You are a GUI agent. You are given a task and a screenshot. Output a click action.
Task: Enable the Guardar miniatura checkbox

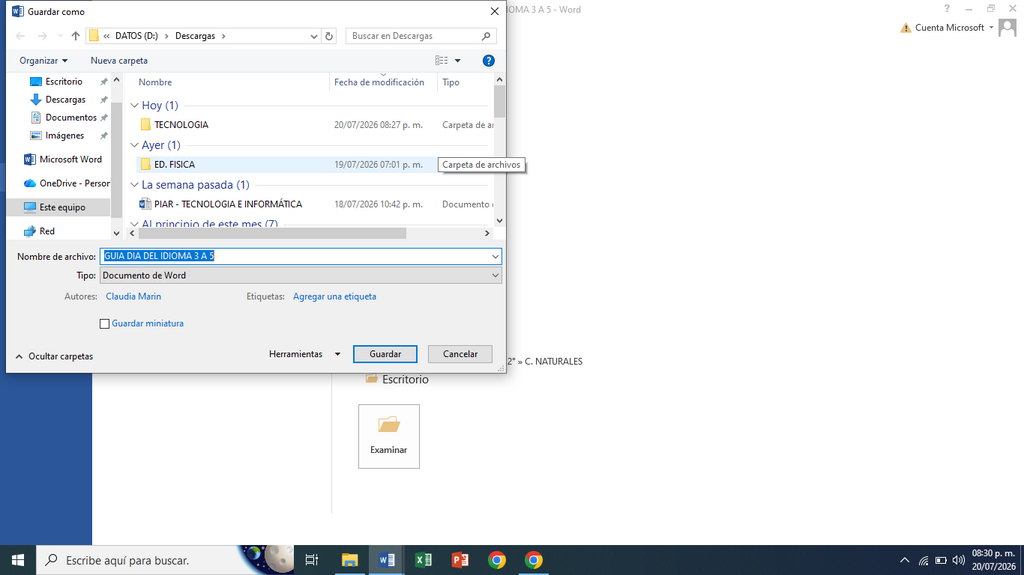[x=104, y=323]
